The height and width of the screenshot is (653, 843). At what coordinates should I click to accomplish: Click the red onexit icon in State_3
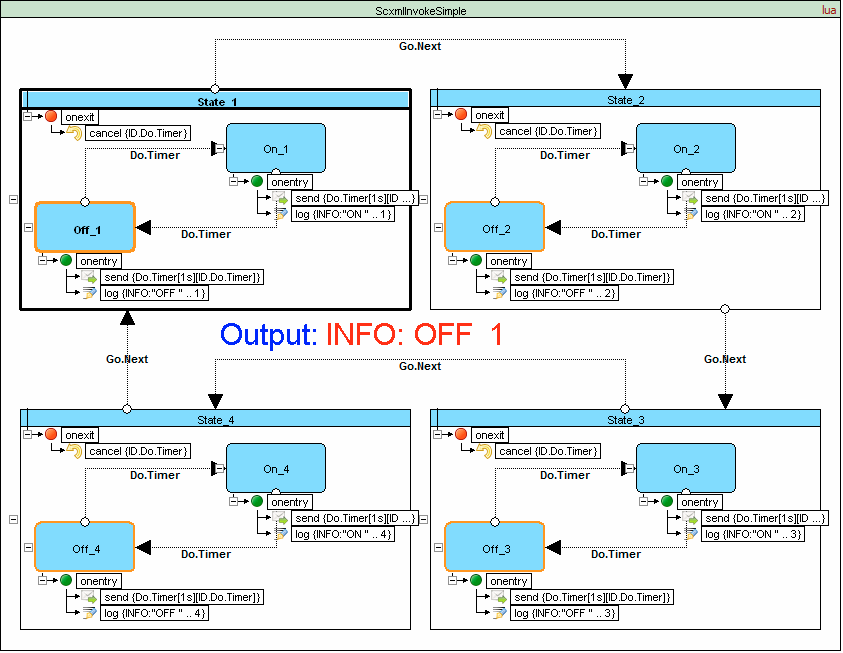(461, 435)
